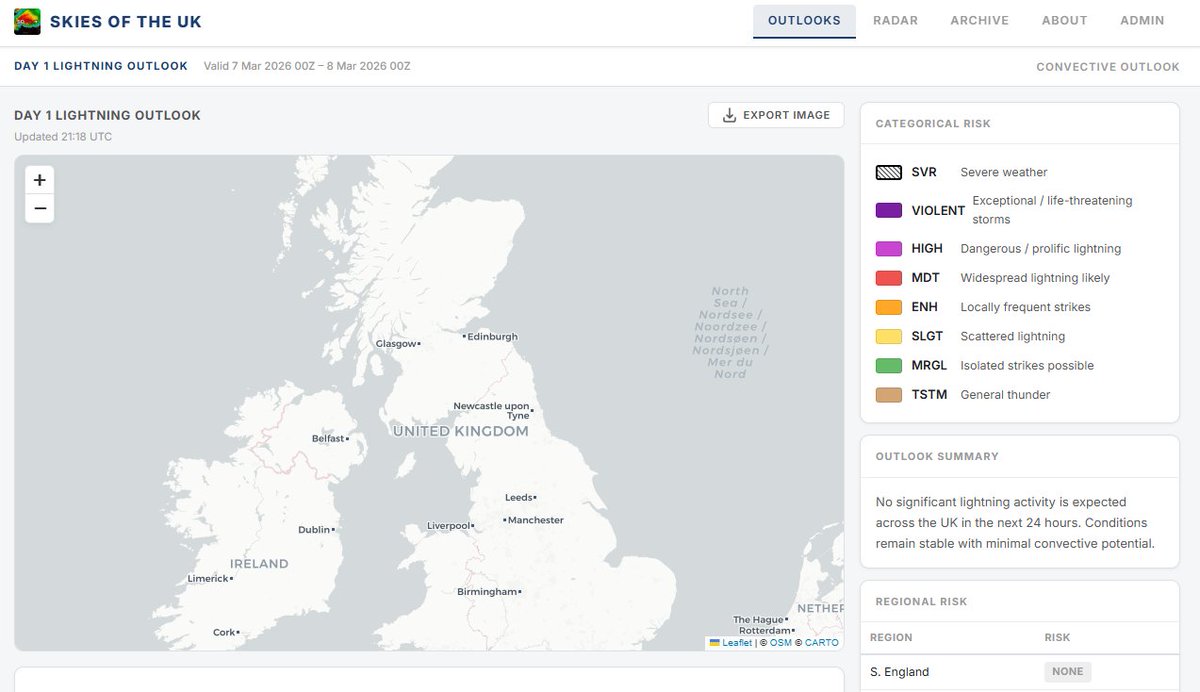Click the outlook validity date text
The width and height of the screenshot is (1200, 692).
coord(307,66)
